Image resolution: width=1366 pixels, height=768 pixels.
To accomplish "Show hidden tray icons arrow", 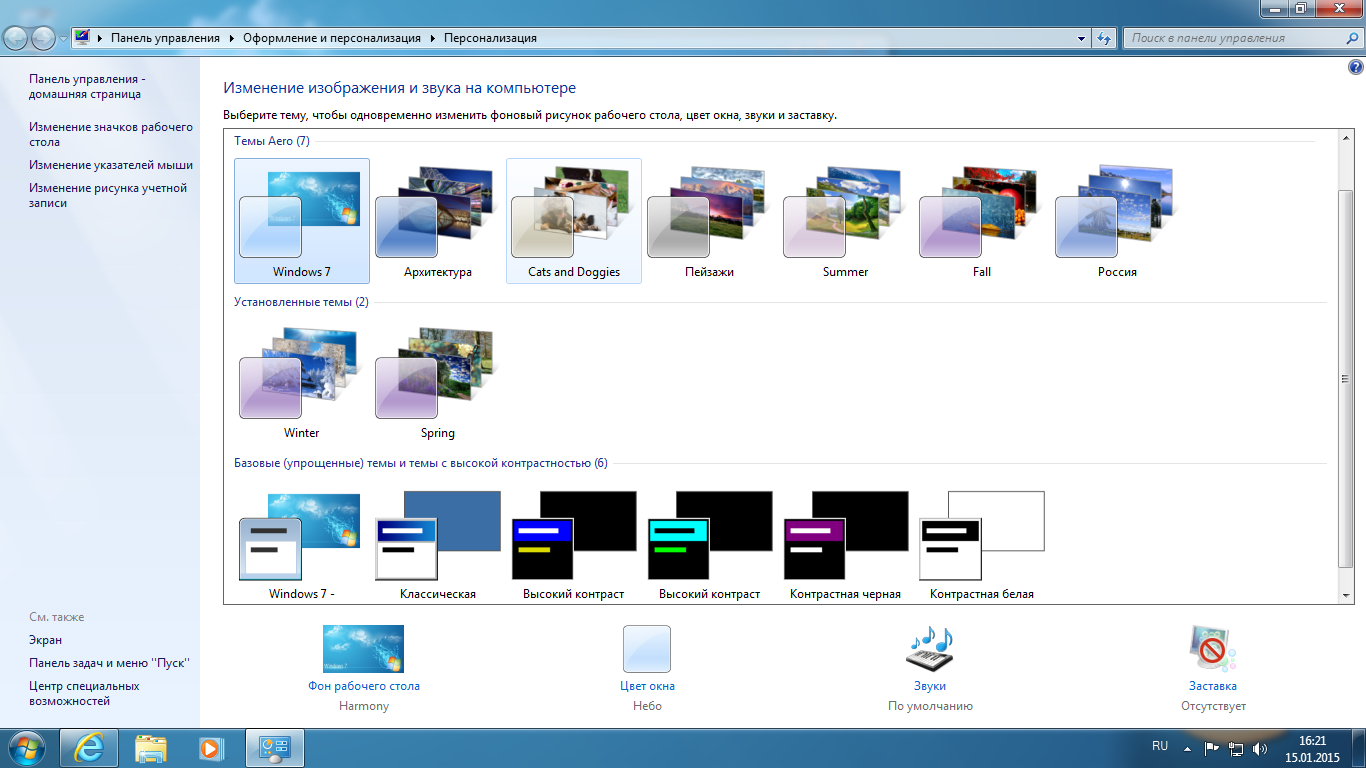I will [x=1187, y=747].
